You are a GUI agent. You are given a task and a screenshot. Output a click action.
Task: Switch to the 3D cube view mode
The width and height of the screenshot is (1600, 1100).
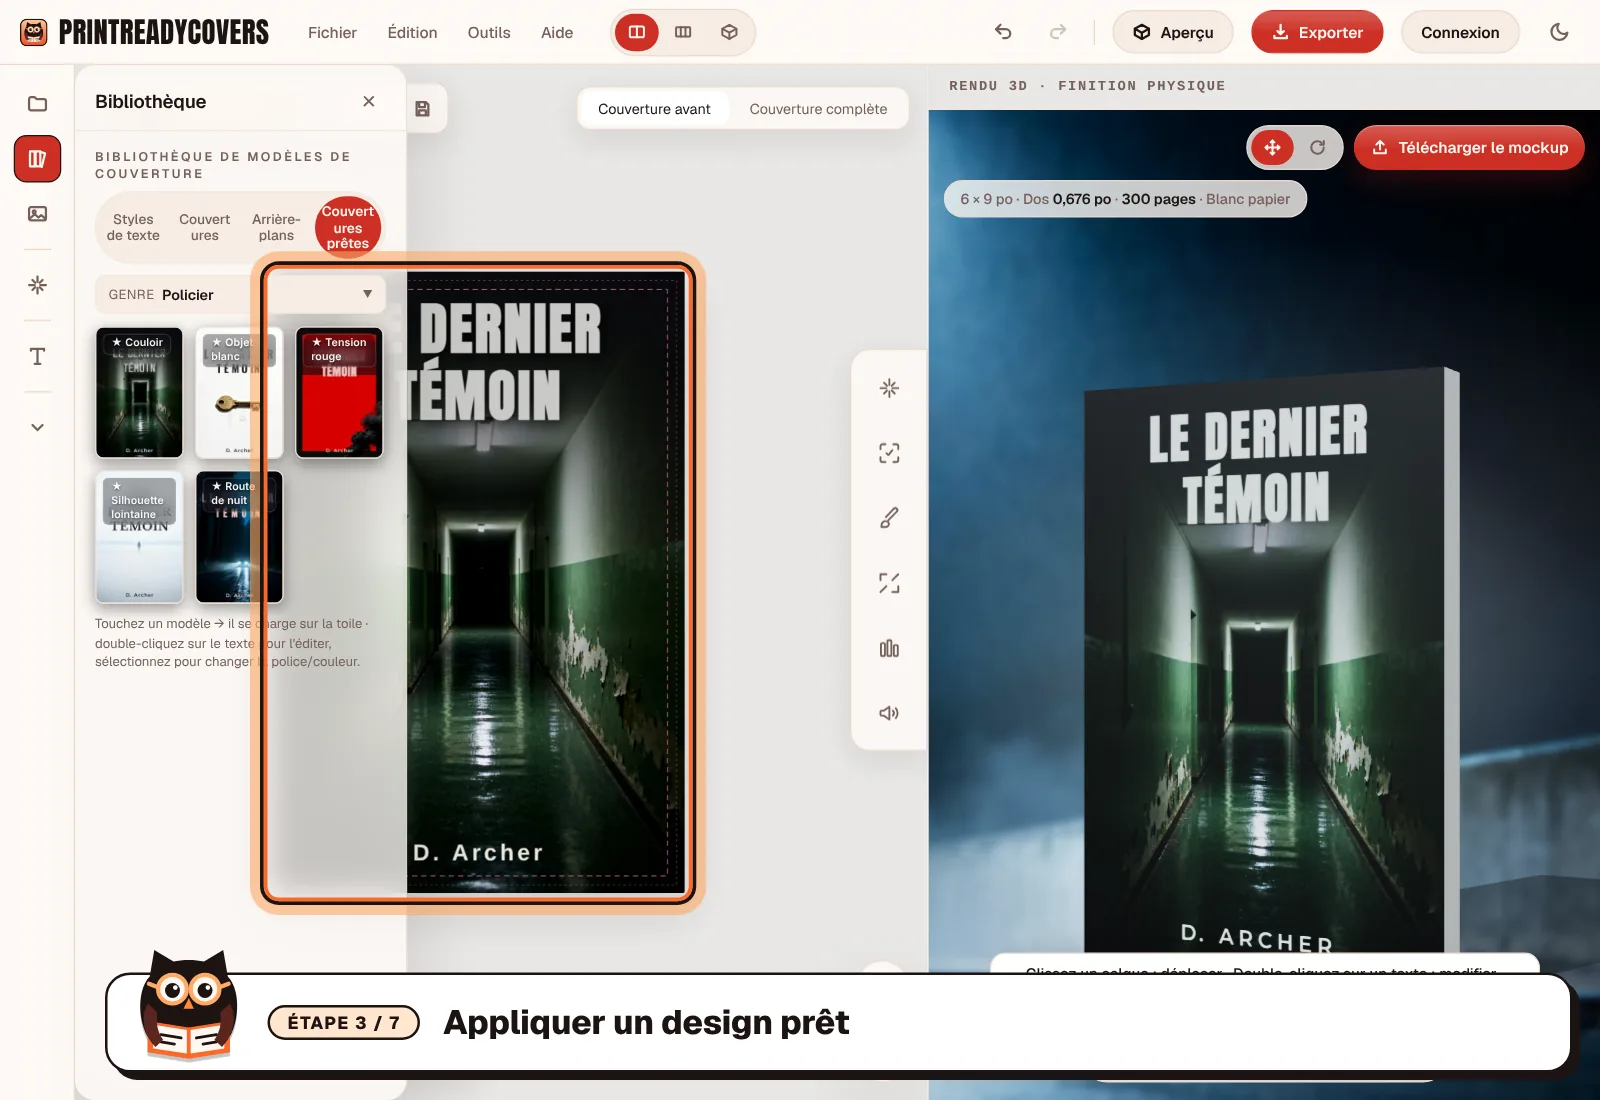729,32
